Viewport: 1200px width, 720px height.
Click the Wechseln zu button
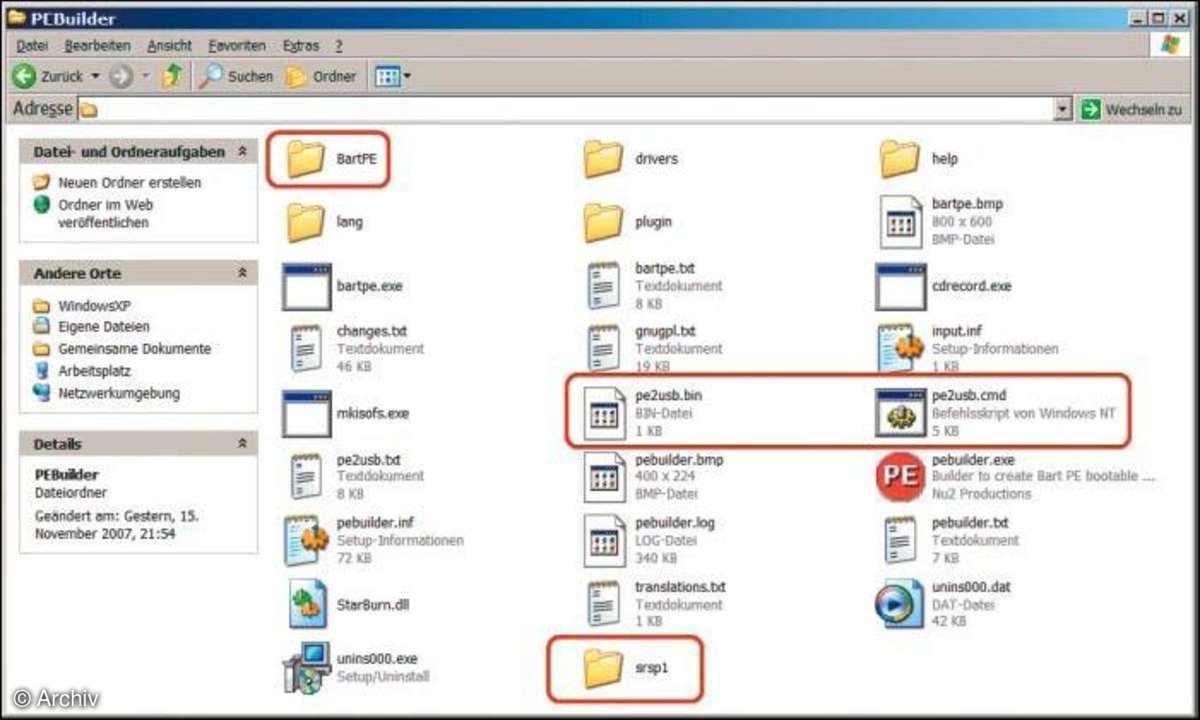1131,109
